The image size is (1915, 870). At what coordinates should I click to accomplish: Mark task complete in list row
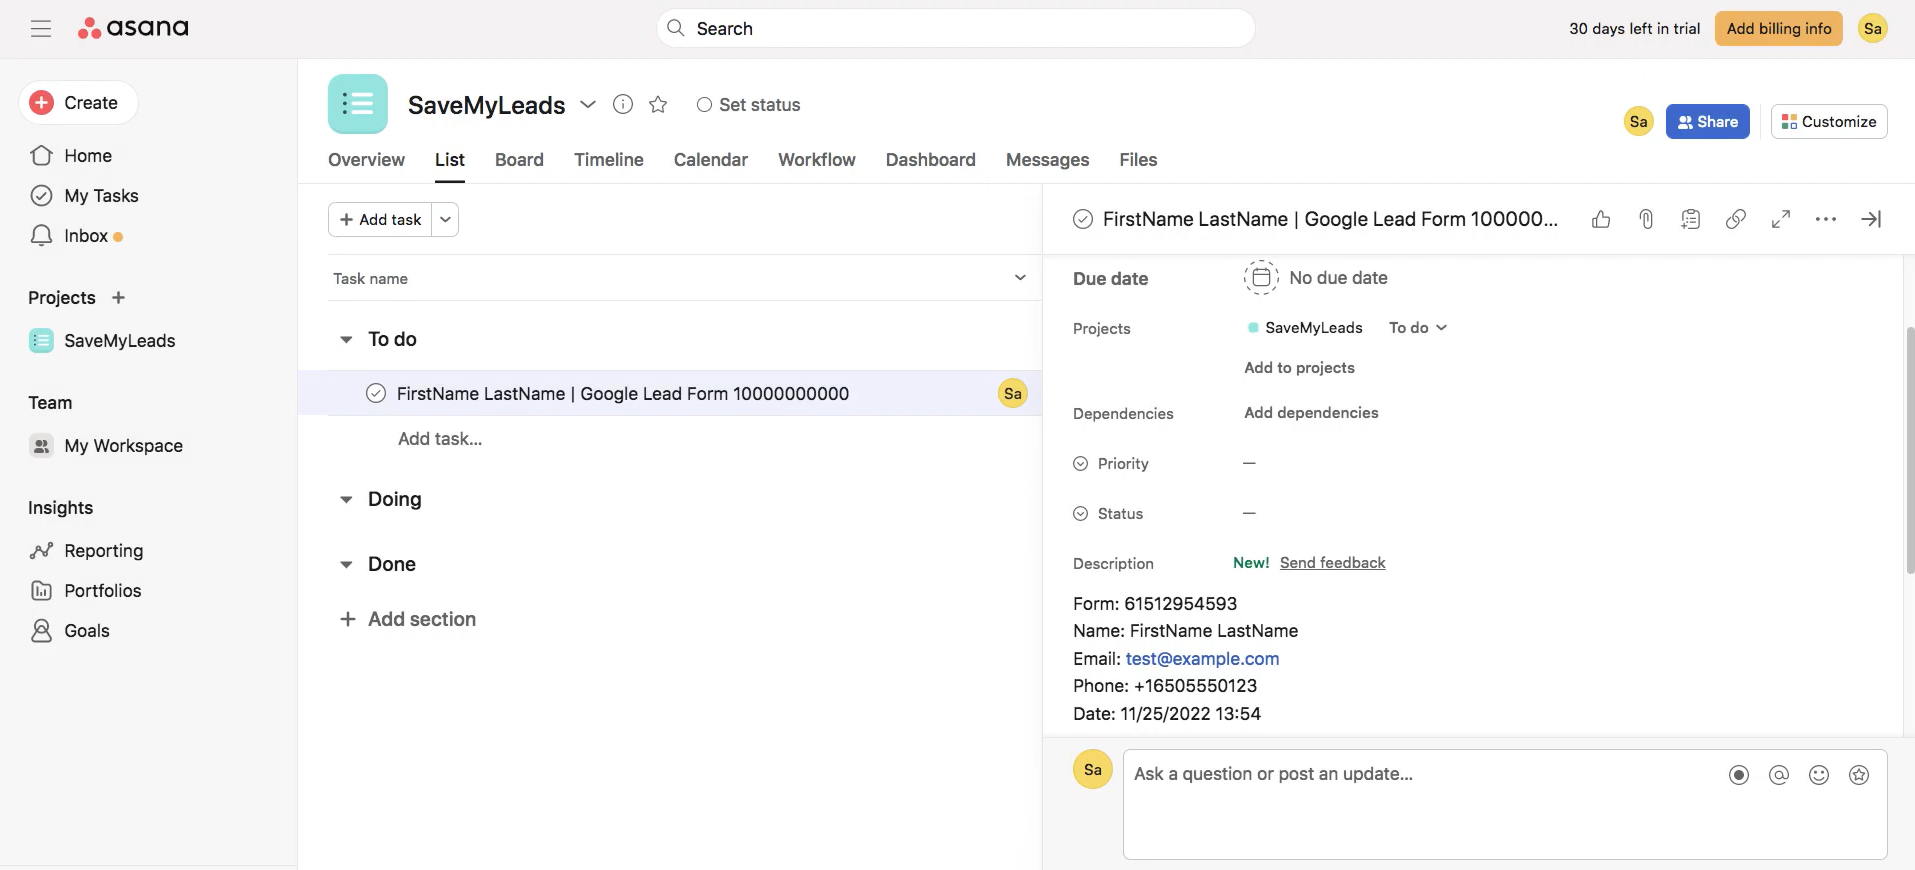pos(376,394)
